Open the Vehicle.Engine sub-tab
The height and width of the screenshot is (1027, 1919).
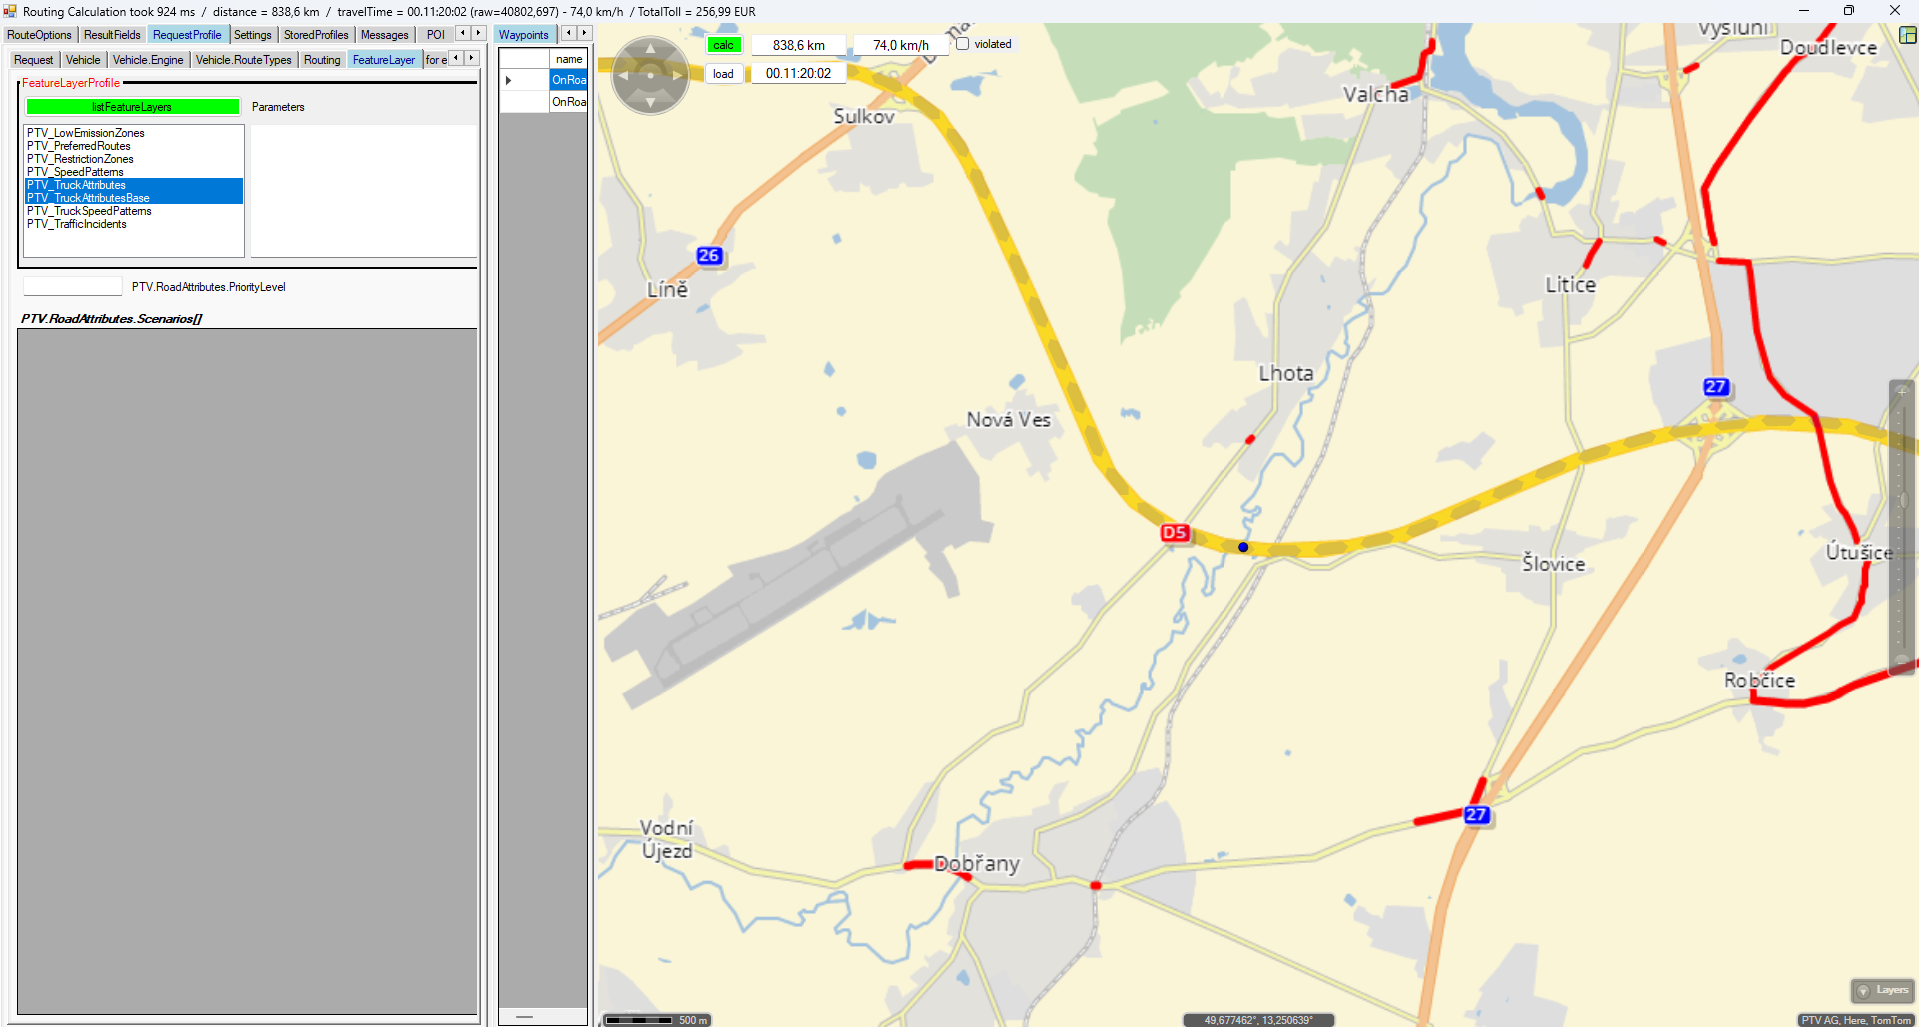click(x=148, y=60)
